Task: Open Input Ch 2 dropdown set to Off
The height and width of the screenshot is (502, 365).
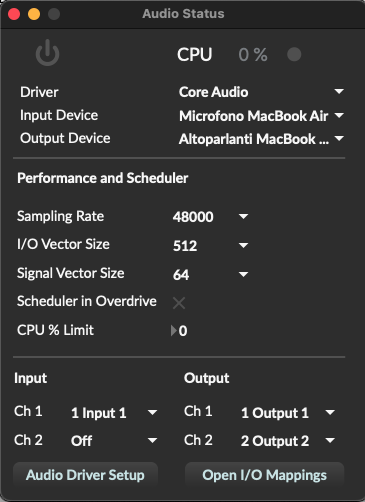Action: click(x=114, y=441)
